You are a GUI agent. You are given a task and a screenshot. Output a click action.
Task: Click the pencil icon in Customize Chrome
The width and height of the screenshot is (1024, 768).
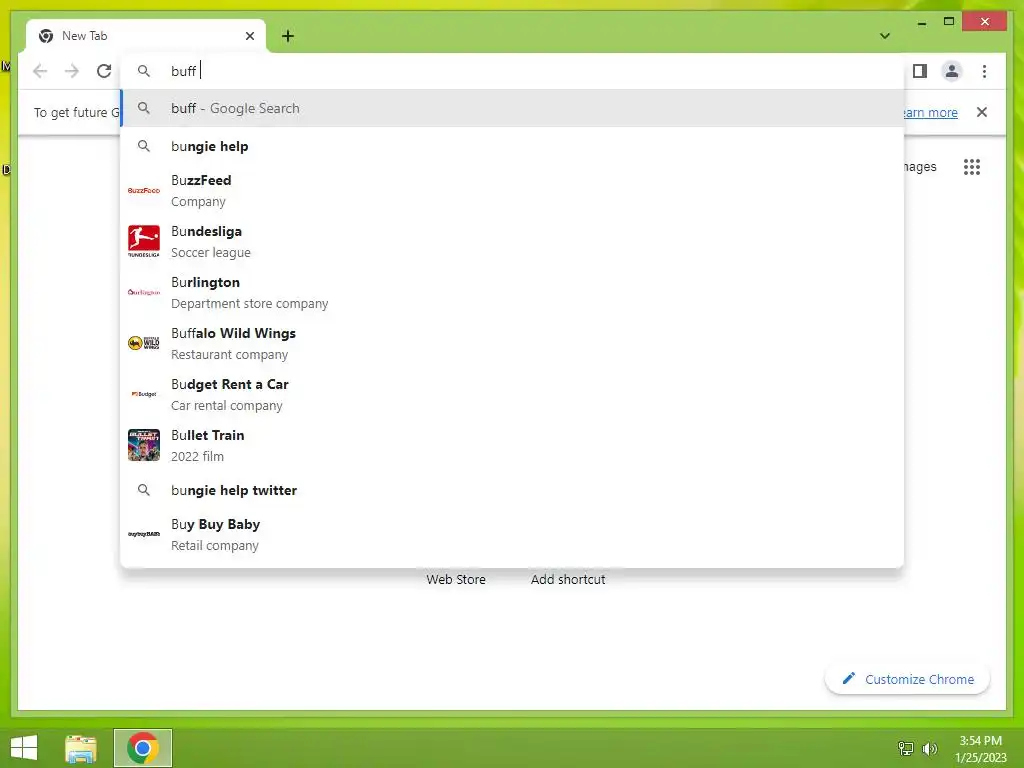(848, 679)
